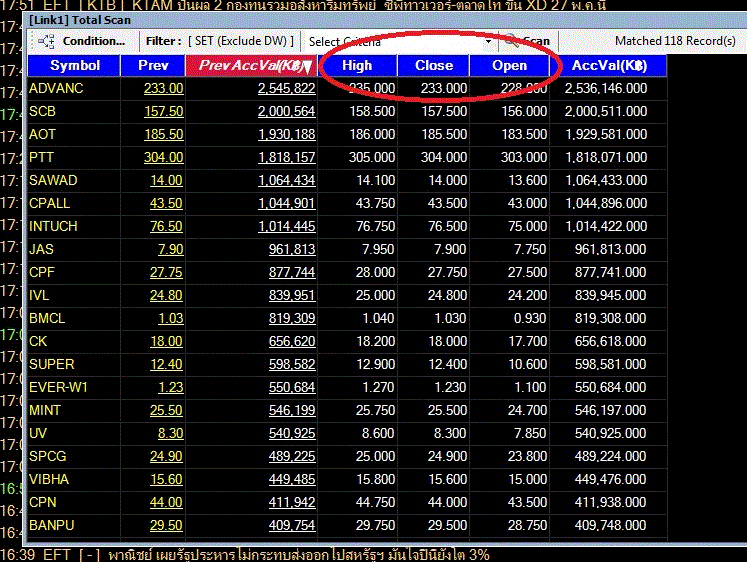Click BANPU PrevAccVal 409,754 link
Viewport: 747px width, 562px height.
tap(292, 525)
